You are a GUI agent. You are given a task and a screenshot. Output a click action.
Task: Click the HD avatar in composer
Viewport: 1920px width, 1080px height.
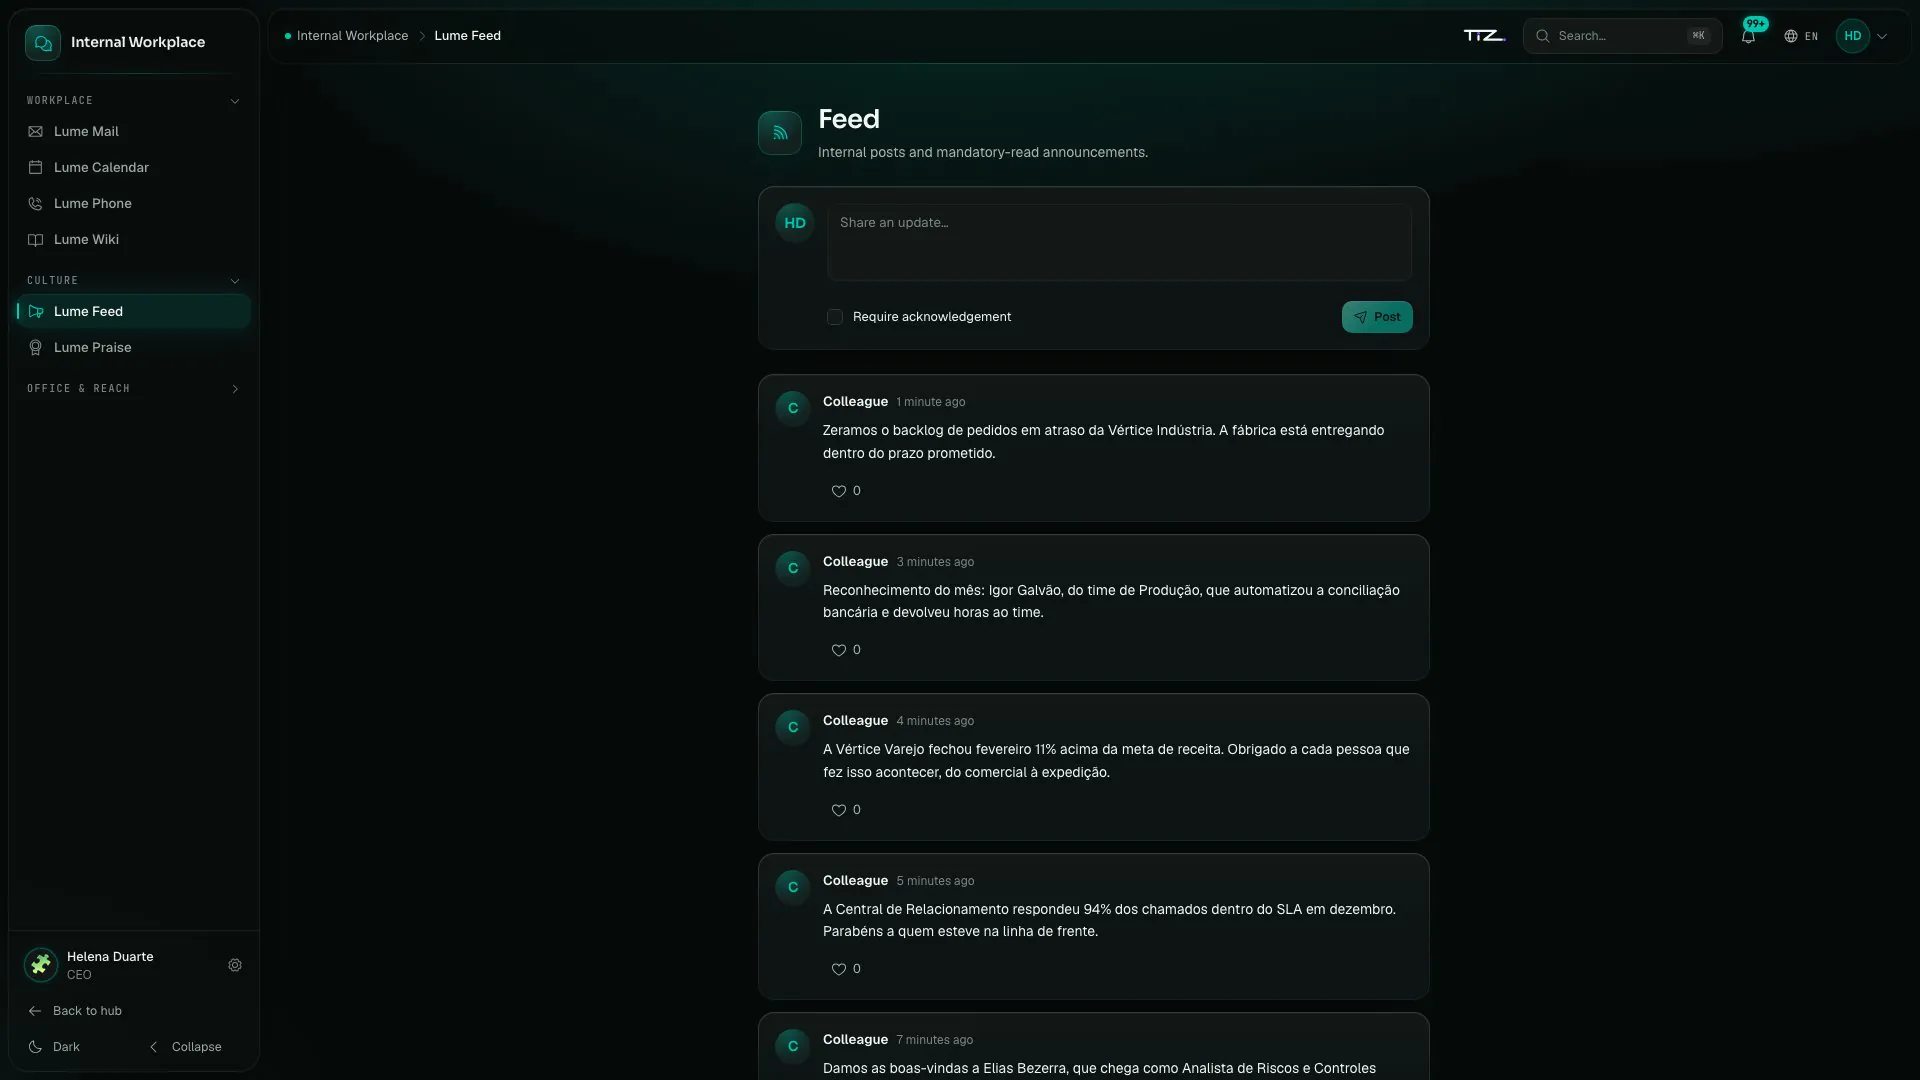point(795,223)
